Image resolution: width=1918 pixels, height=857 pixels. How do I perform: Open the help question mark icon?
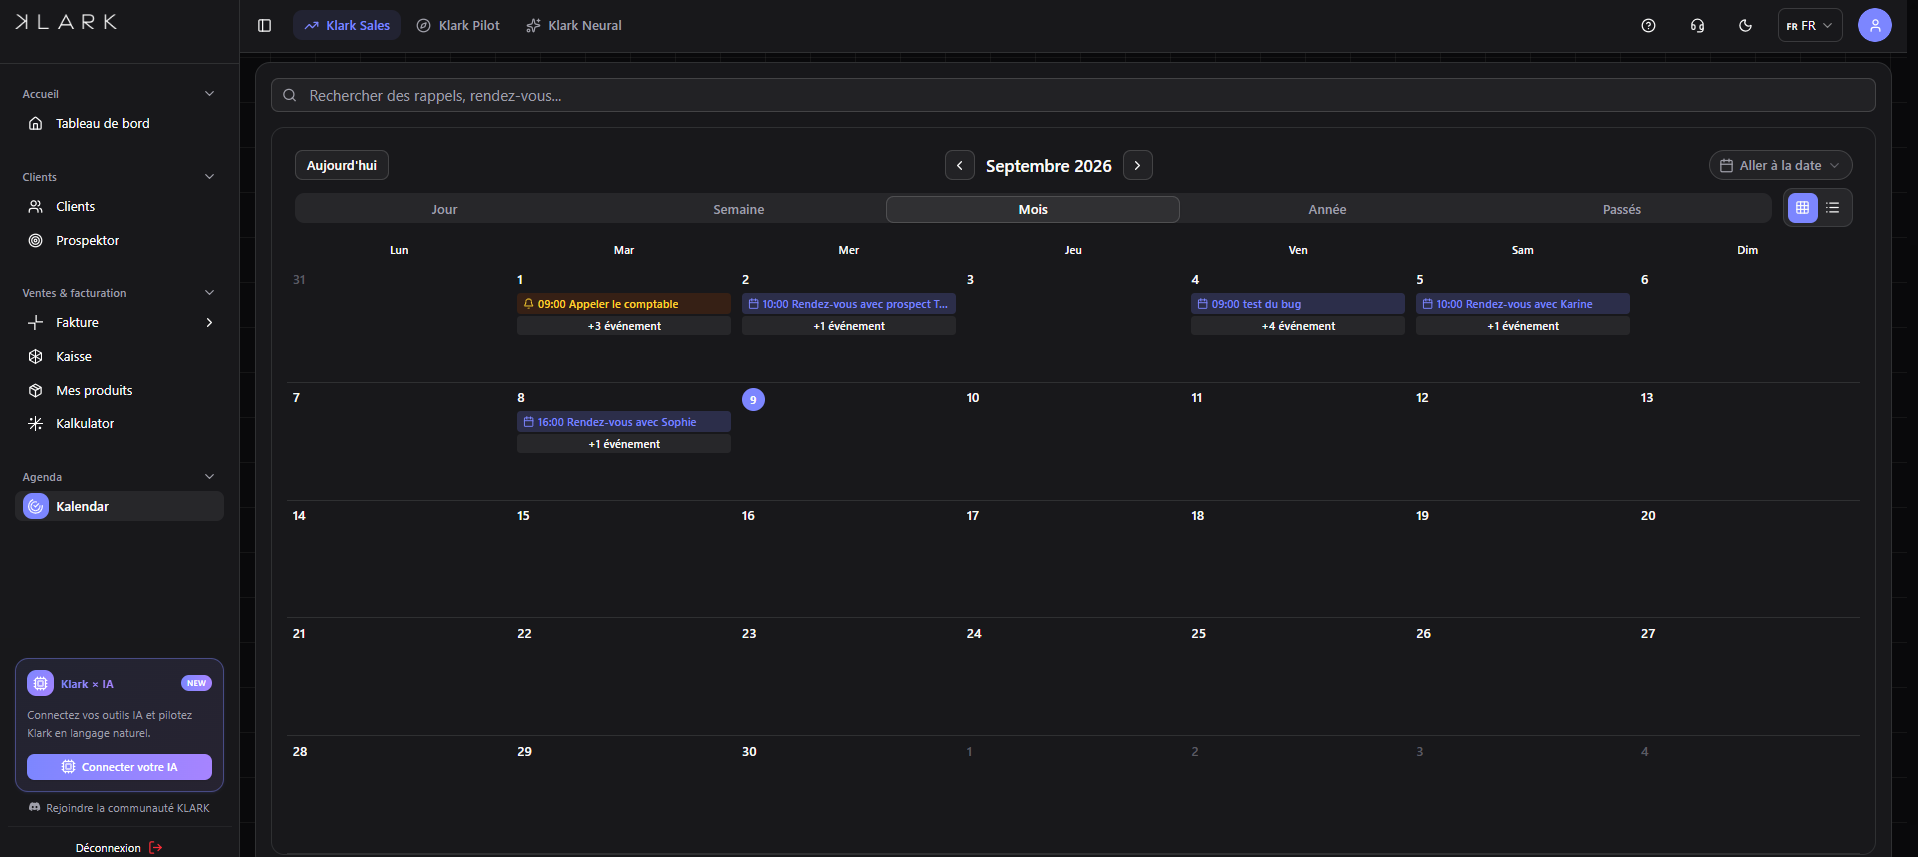[1648, 25]
